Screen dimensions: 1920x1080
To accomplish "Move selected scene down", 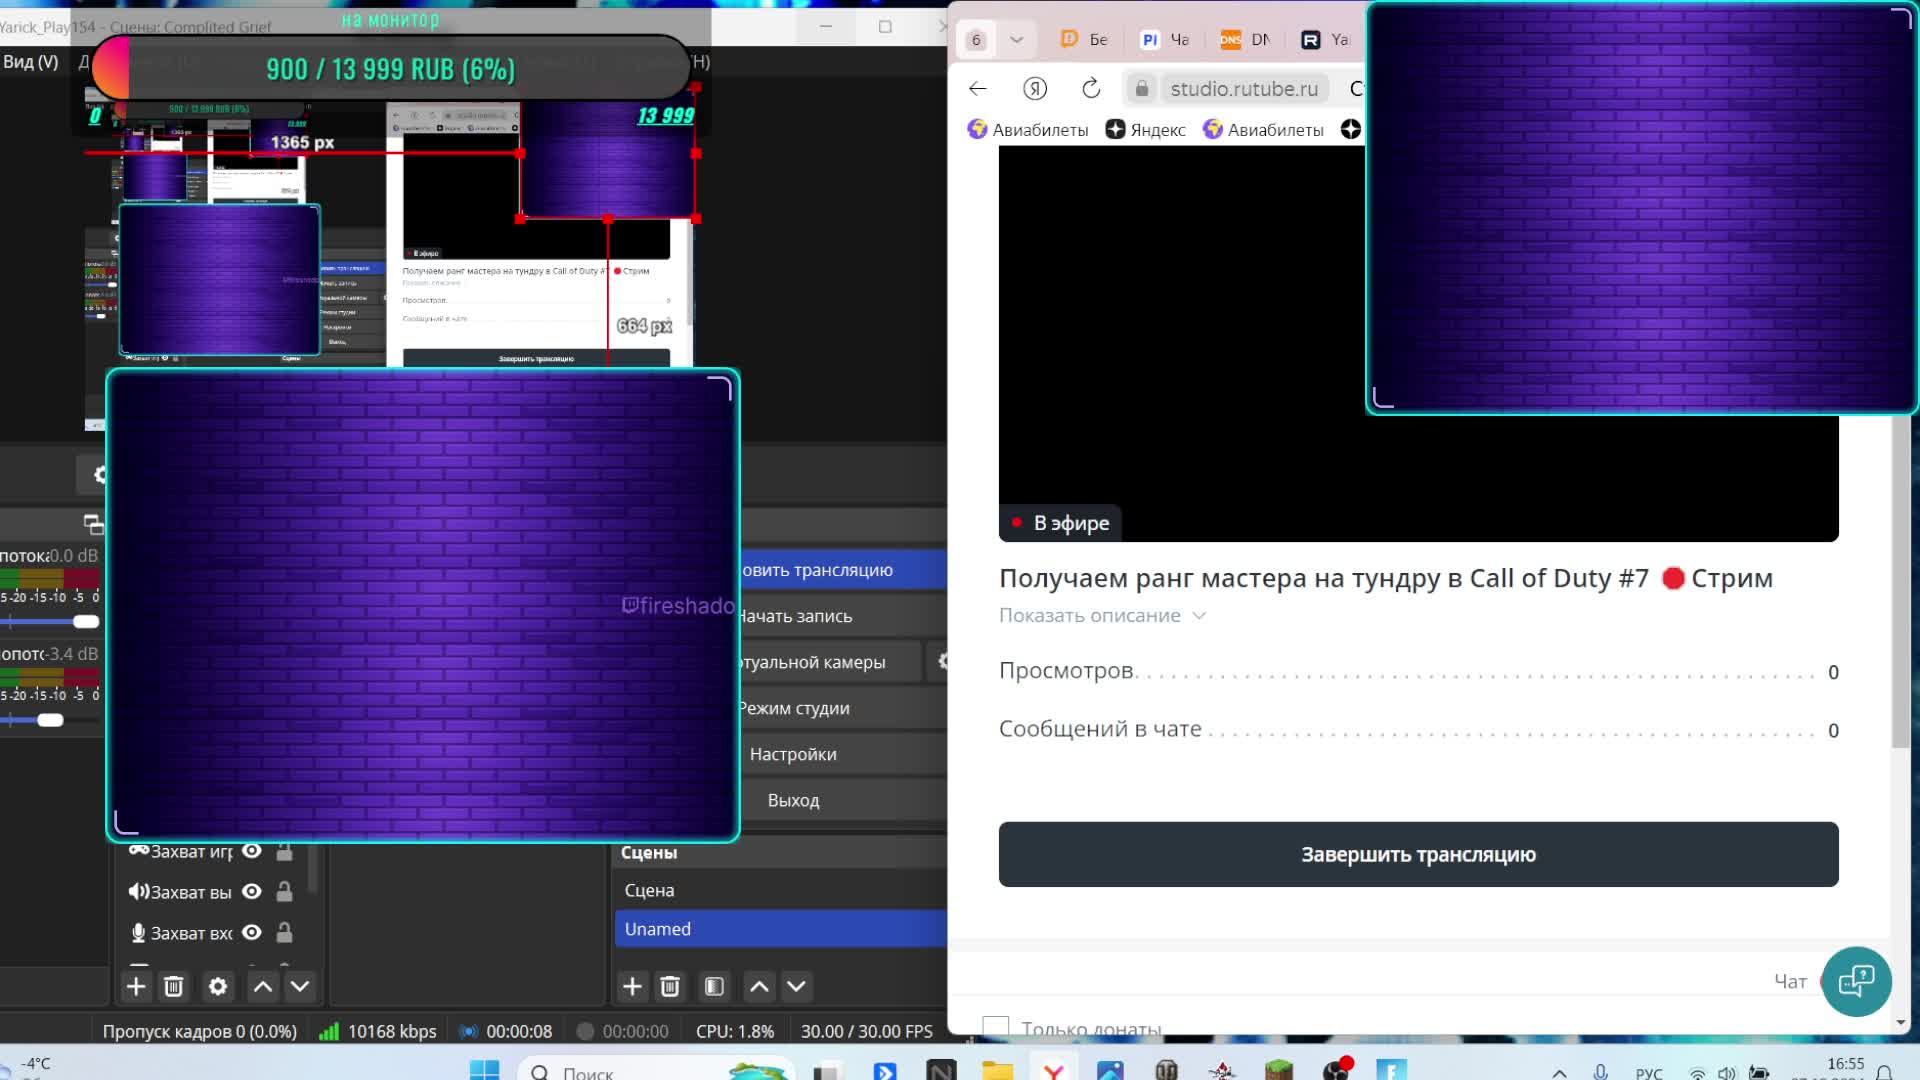I will (x=796, y=987).
